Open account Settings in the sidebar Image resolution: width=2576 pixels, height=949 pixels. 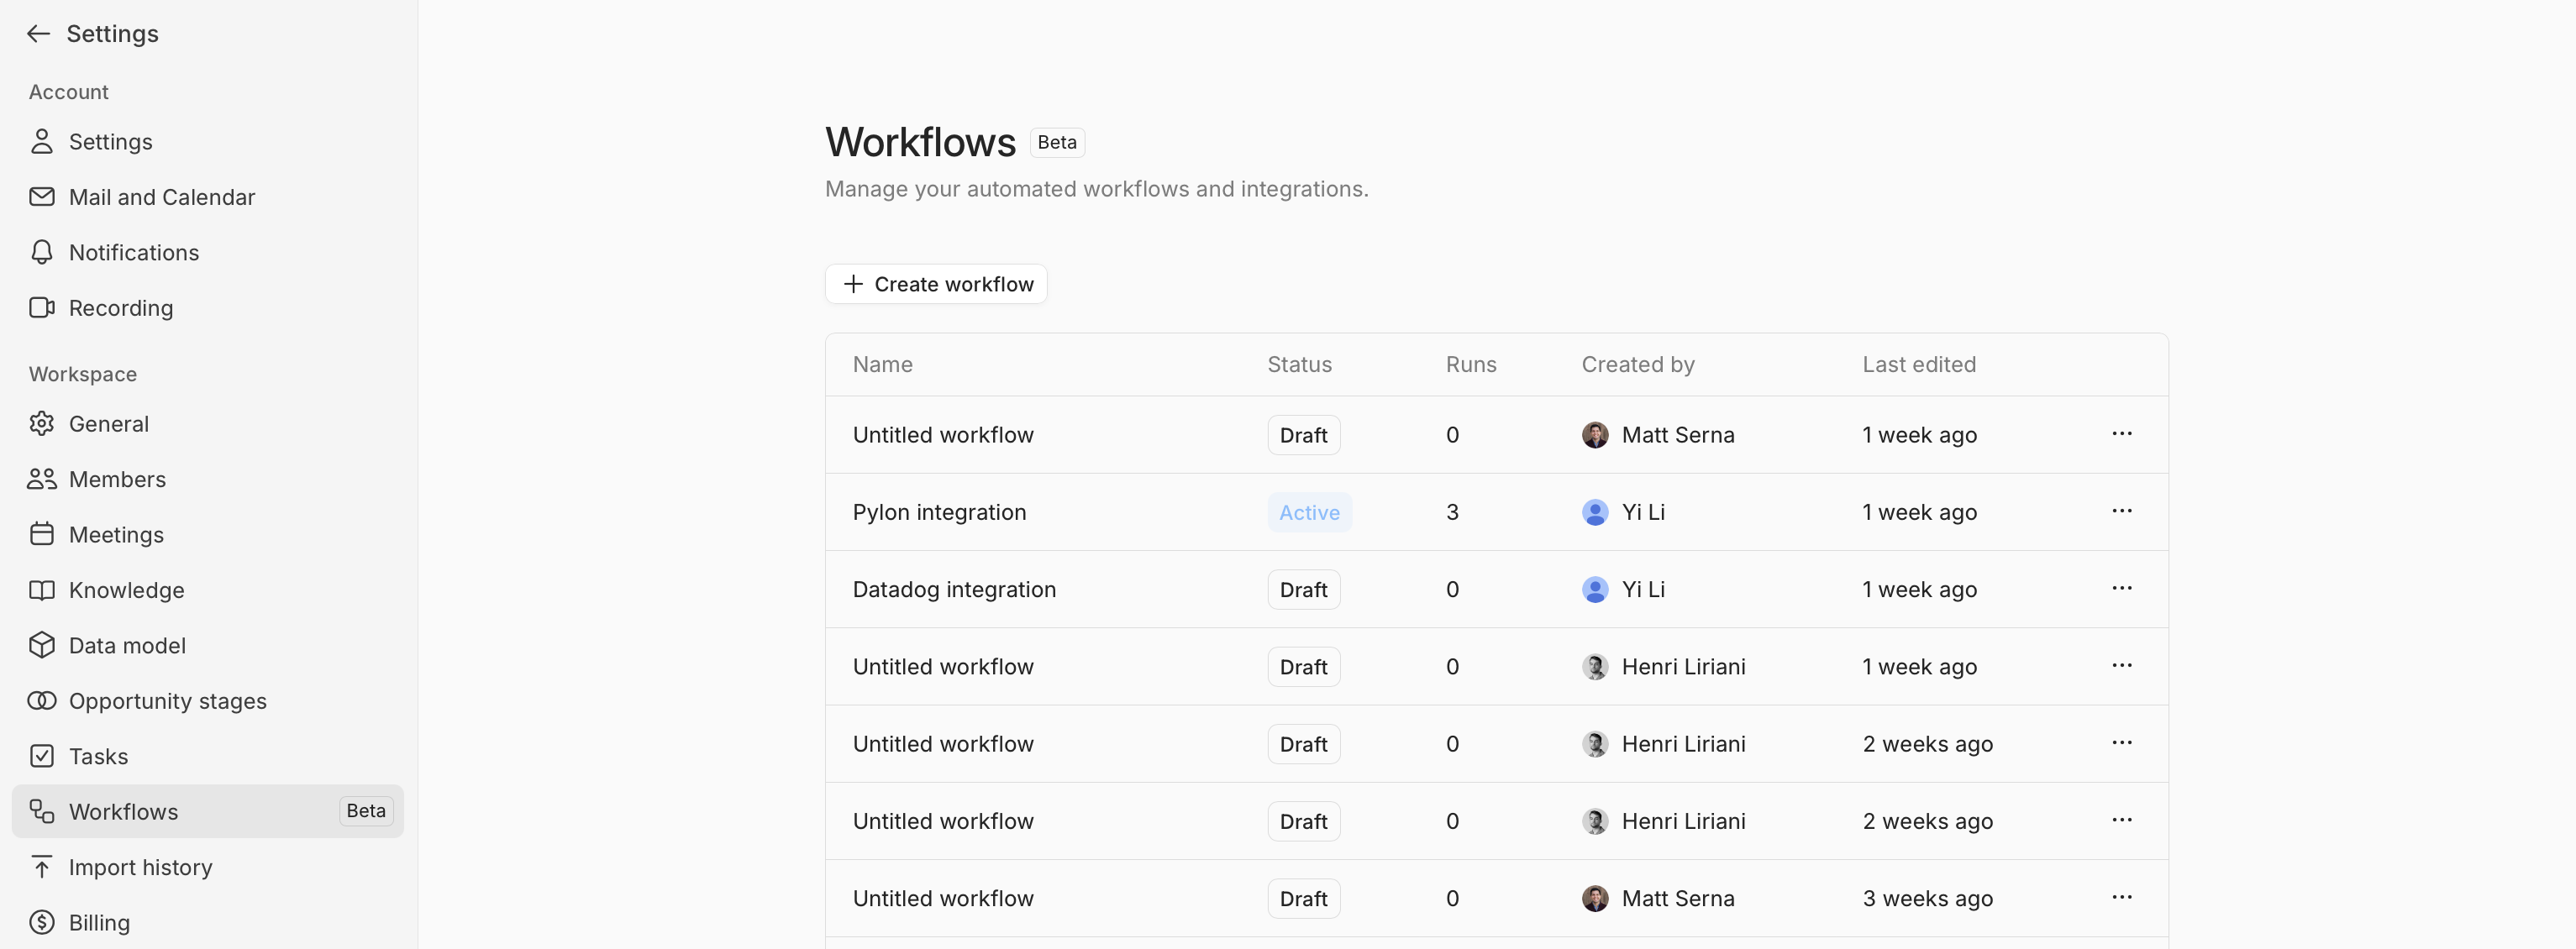pyautogui.click(x=208, y=142)
